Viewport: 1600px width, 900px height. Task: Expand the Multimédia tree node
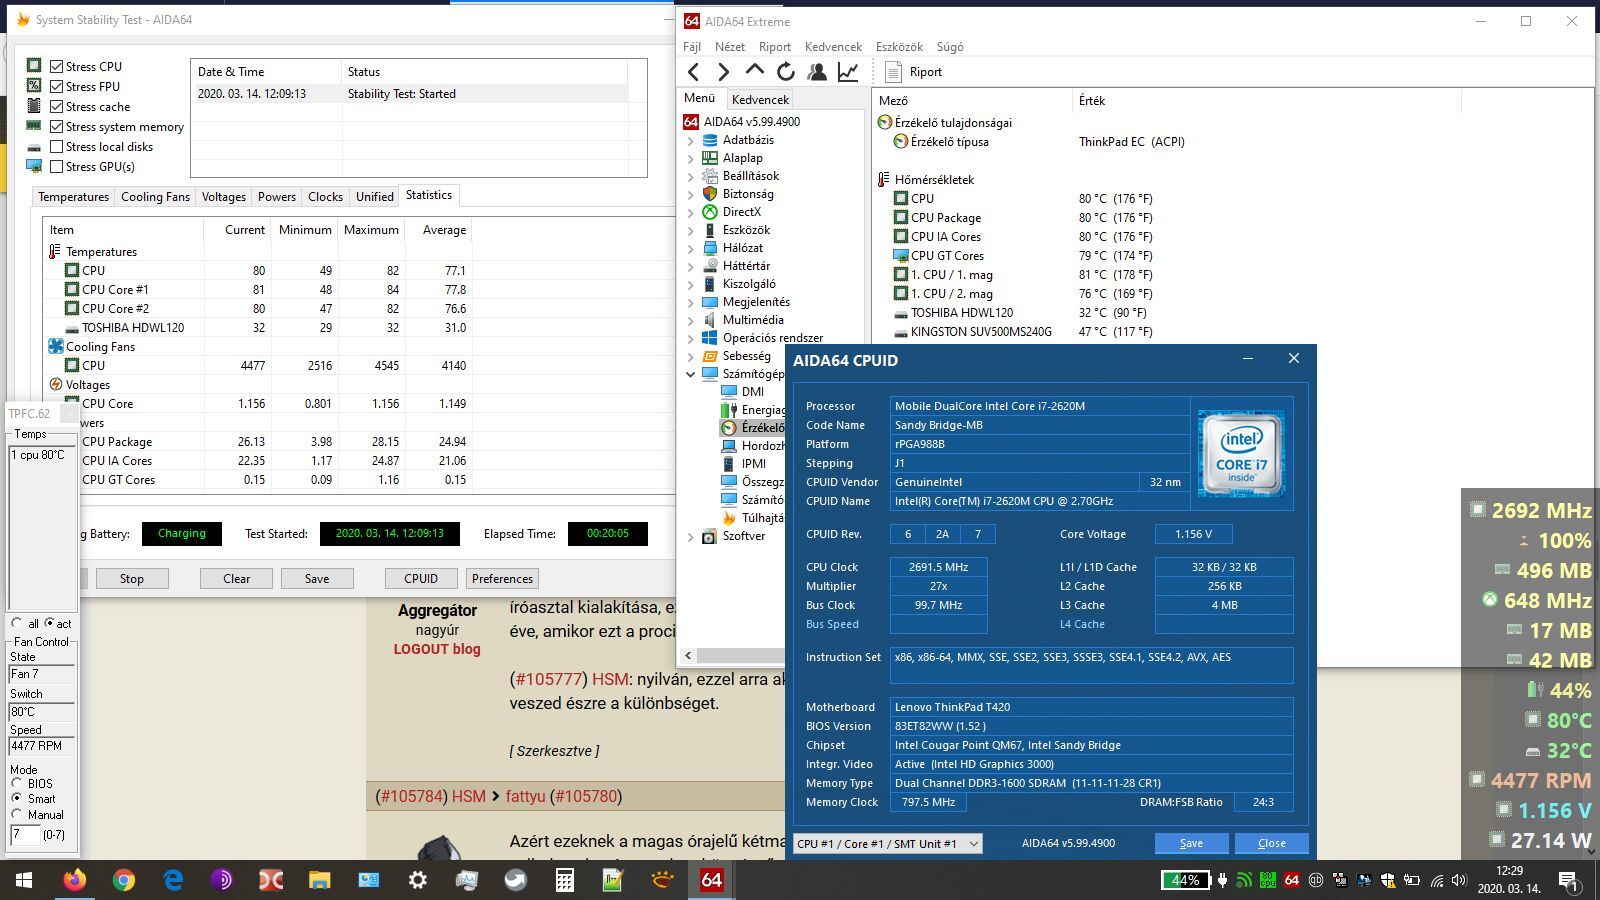(690, 321)
